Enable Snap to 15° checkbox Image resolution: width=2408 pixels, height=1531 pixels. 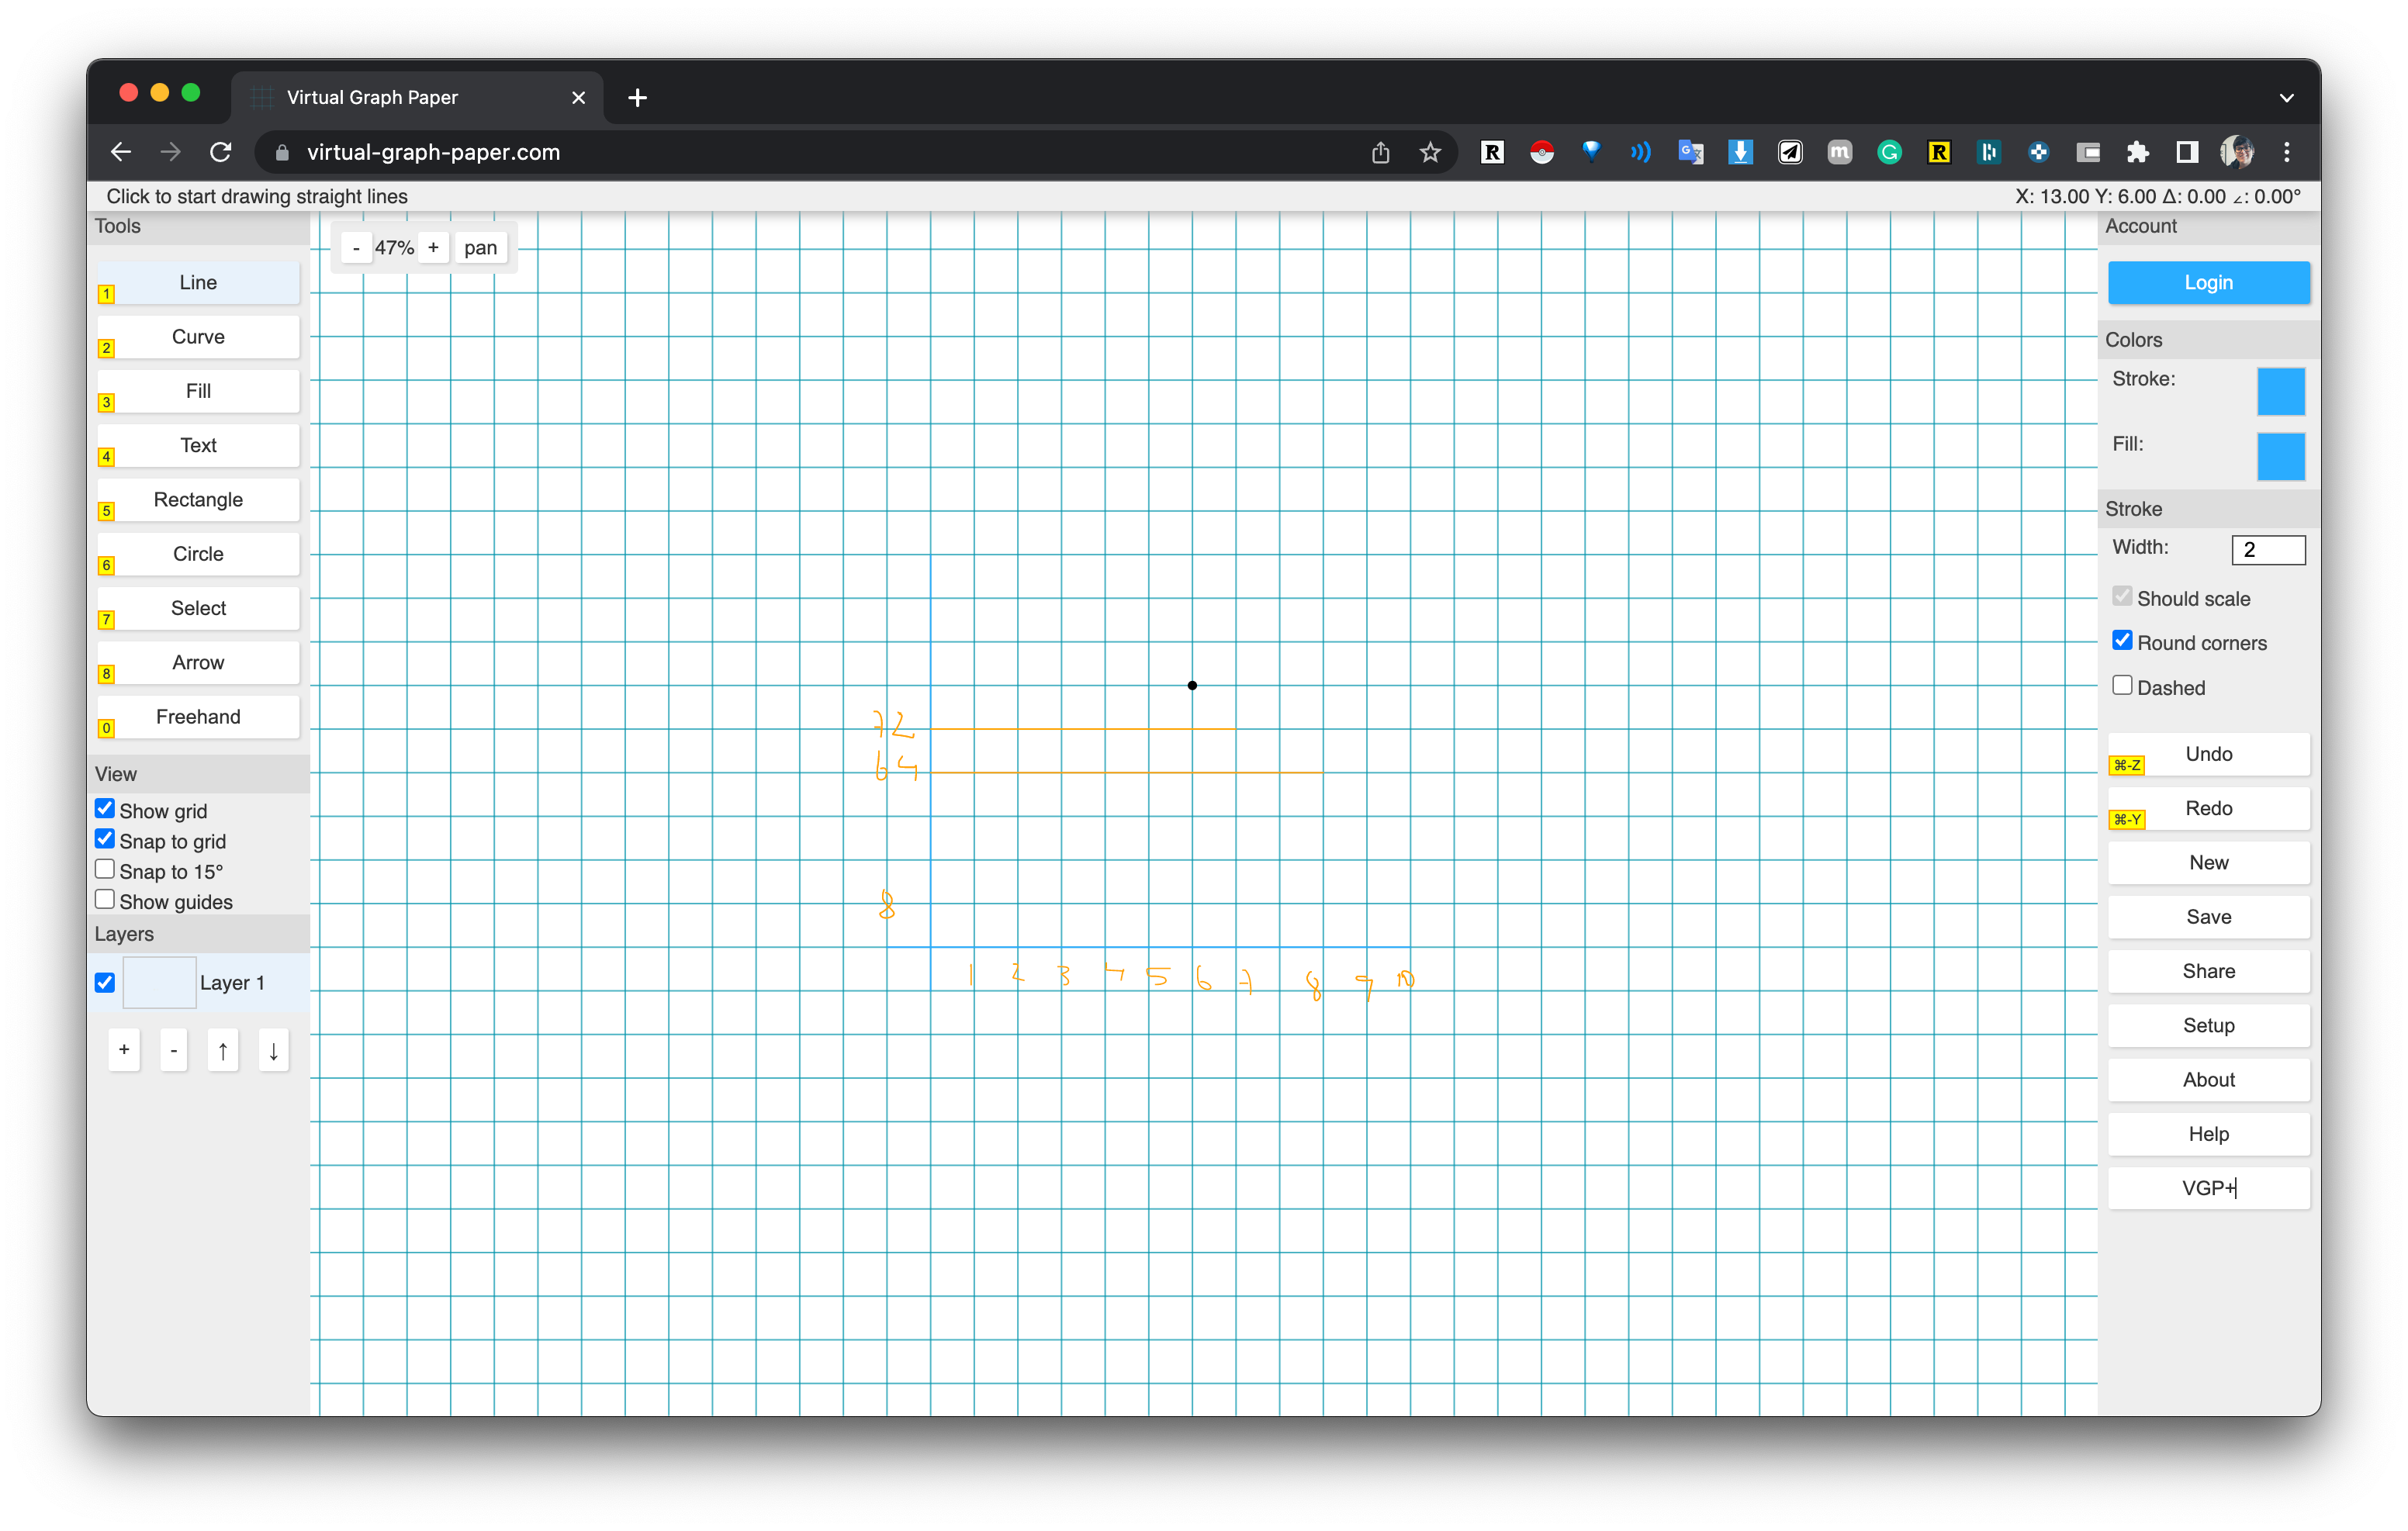(x=105, y=870)
